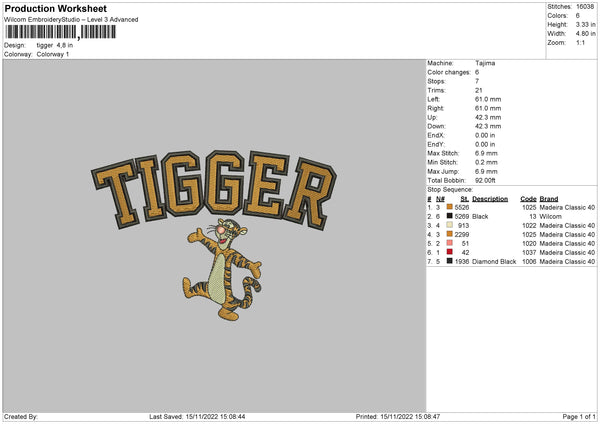Image resolution: width=600 pixels, height=424 pixels.
Task: Click Min Stitch value '0.2 mm'
Action: [486, 162]
